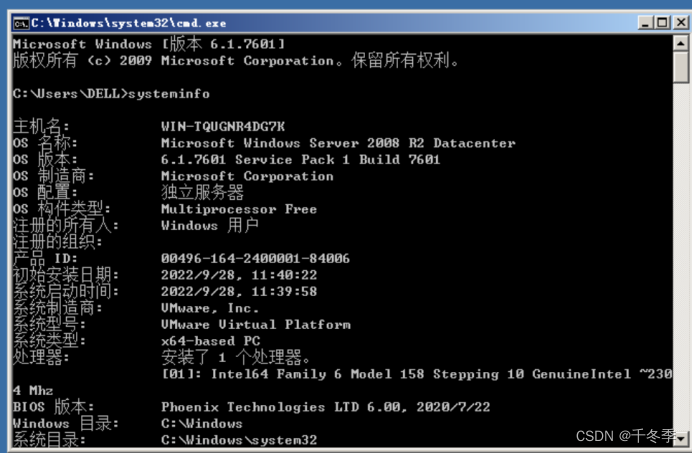692x454 pixels.
Task: Click the 系统类型 label
Action: coord(49,341)
